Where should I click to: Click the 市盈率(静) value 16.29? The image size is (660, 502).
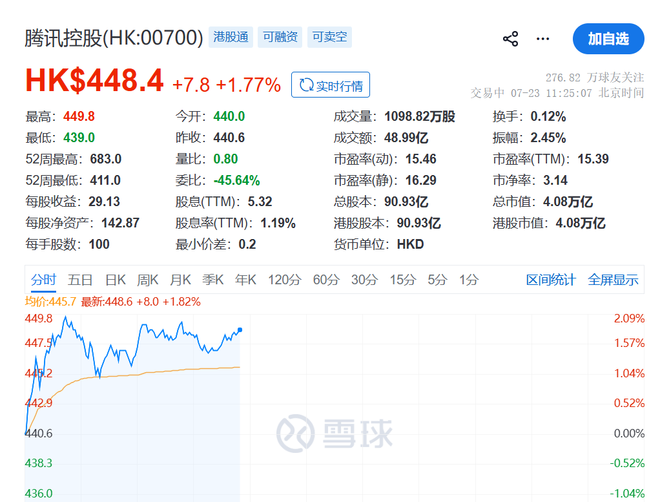click(421, 181)
